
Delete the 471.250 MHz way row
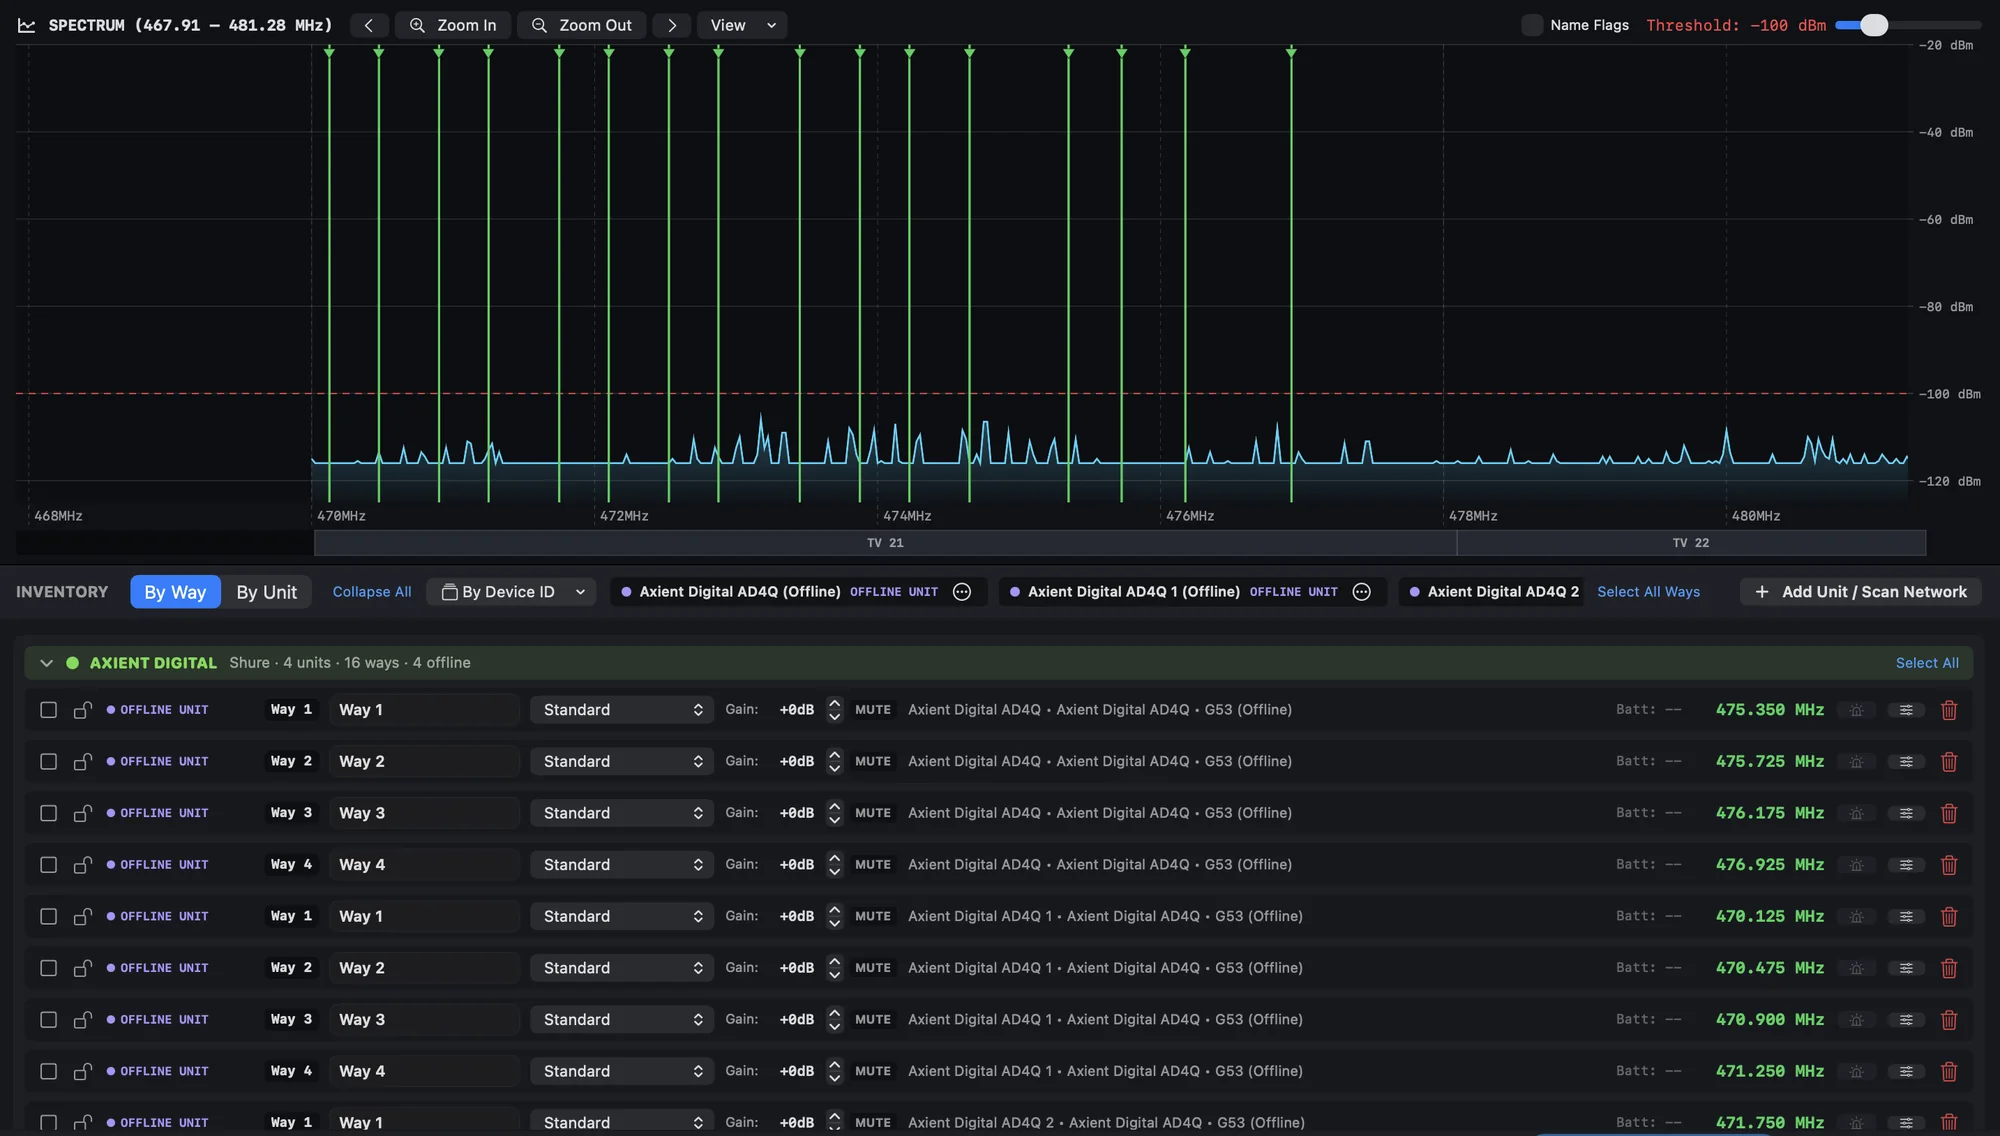[x=1949, y=1071]
